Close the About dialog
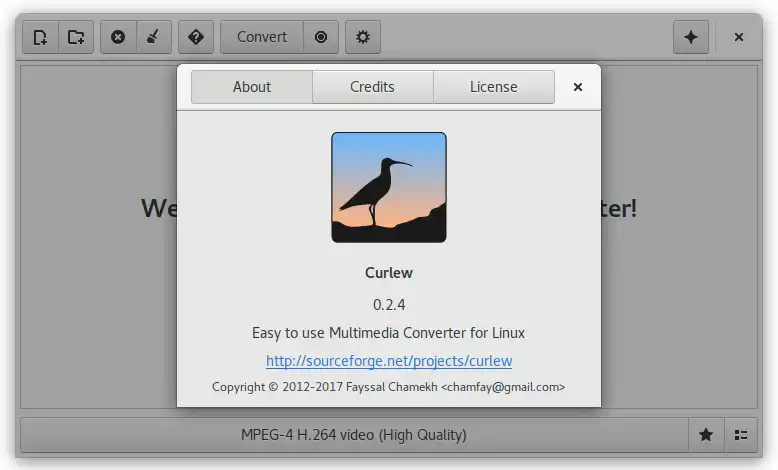 [578, 87]
